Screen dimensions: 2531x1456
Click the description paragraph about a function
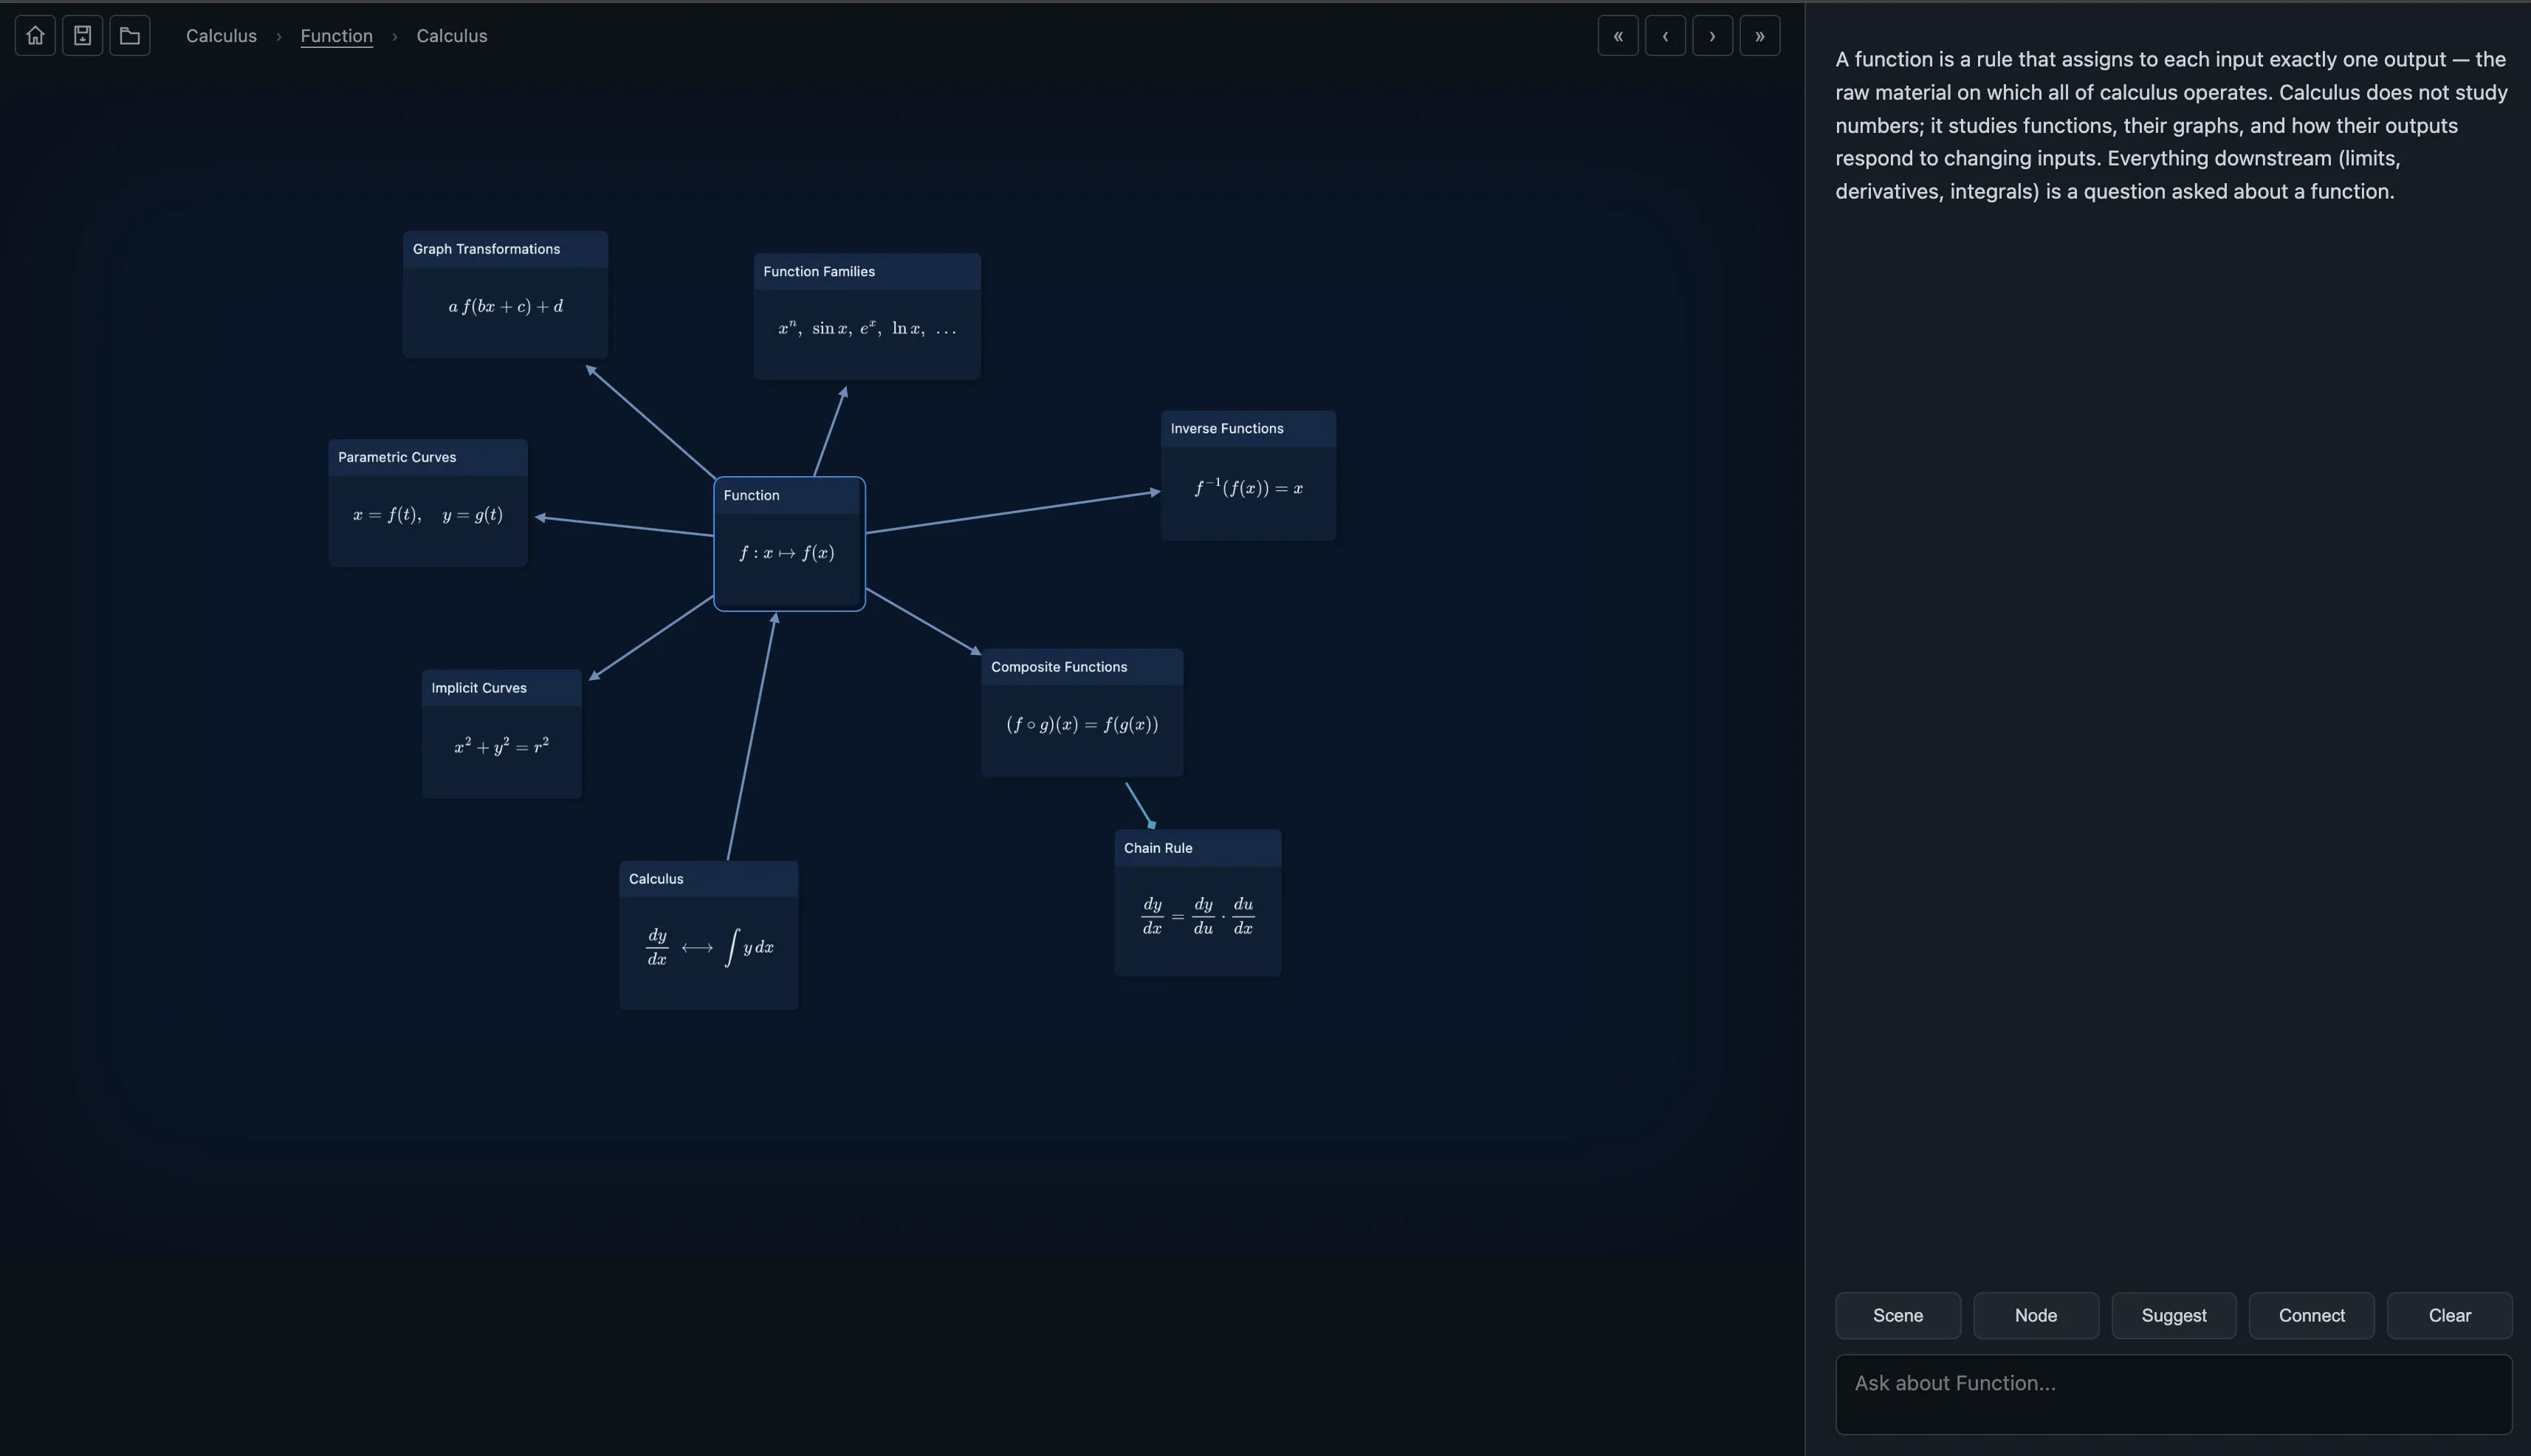click(2171, 125)
